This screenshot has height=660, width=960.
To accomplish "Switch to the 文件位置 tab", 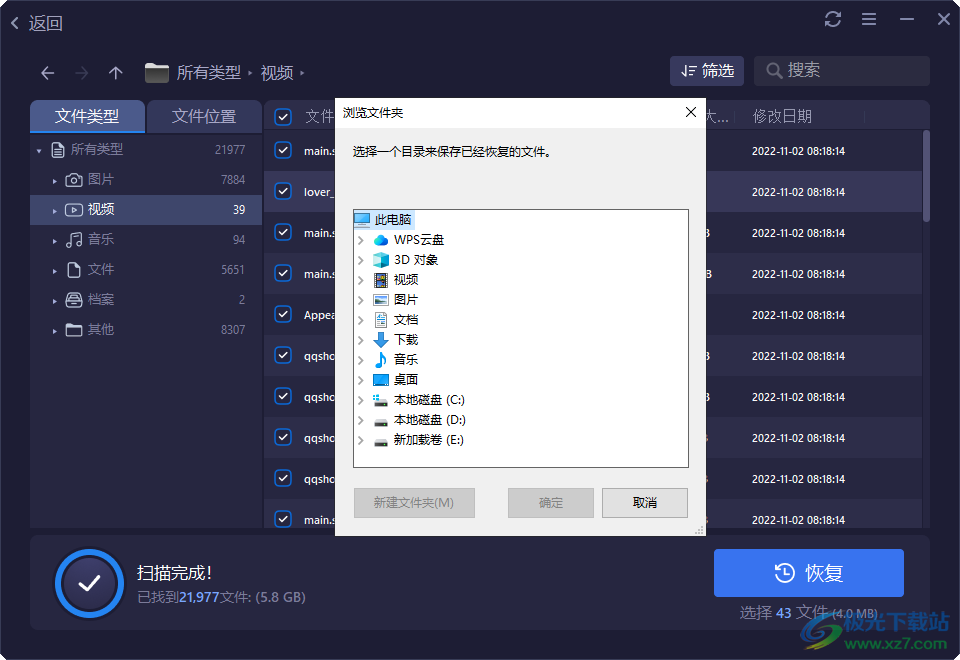I will [x=204, y=115].
